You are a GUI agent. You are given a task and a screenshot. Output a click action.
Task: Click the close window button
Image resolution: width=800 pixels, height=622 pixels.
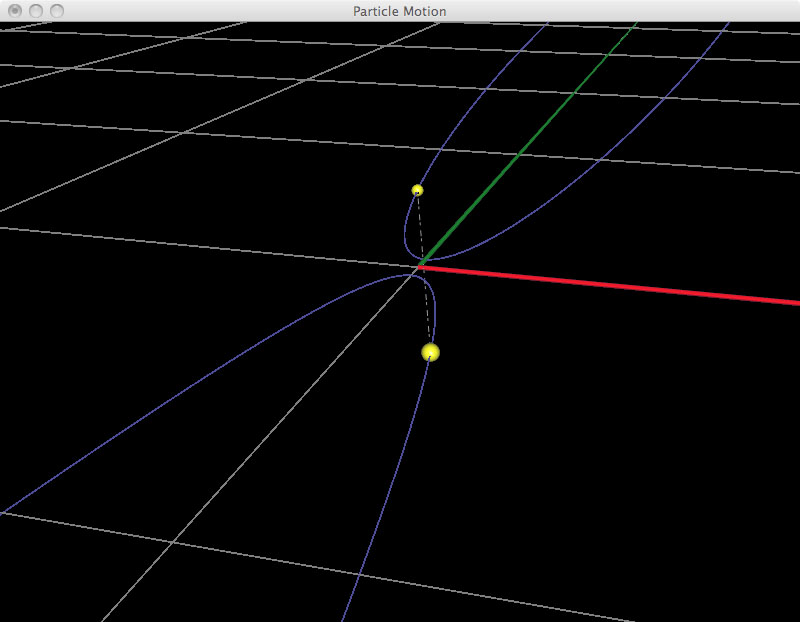(15, 11)
